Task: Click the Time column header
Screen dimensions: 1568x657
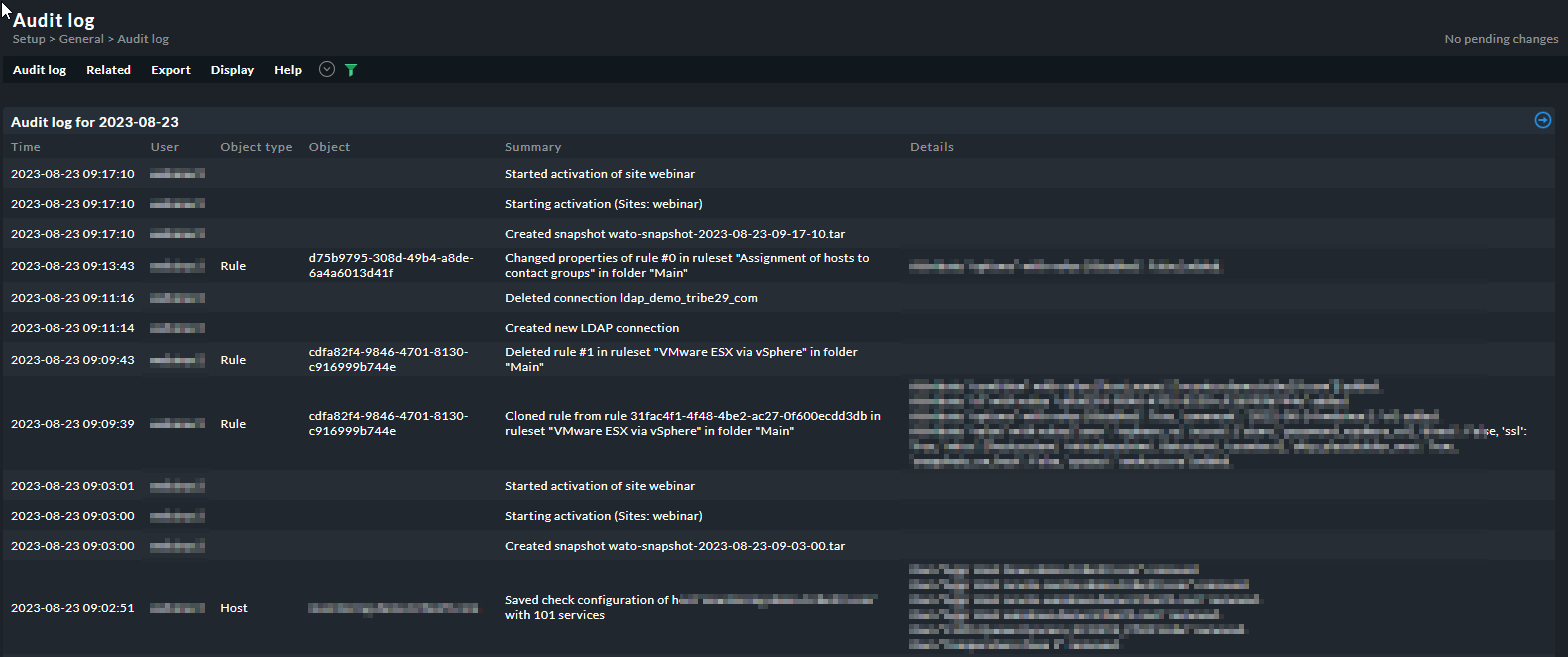Action: pos(26,147)
